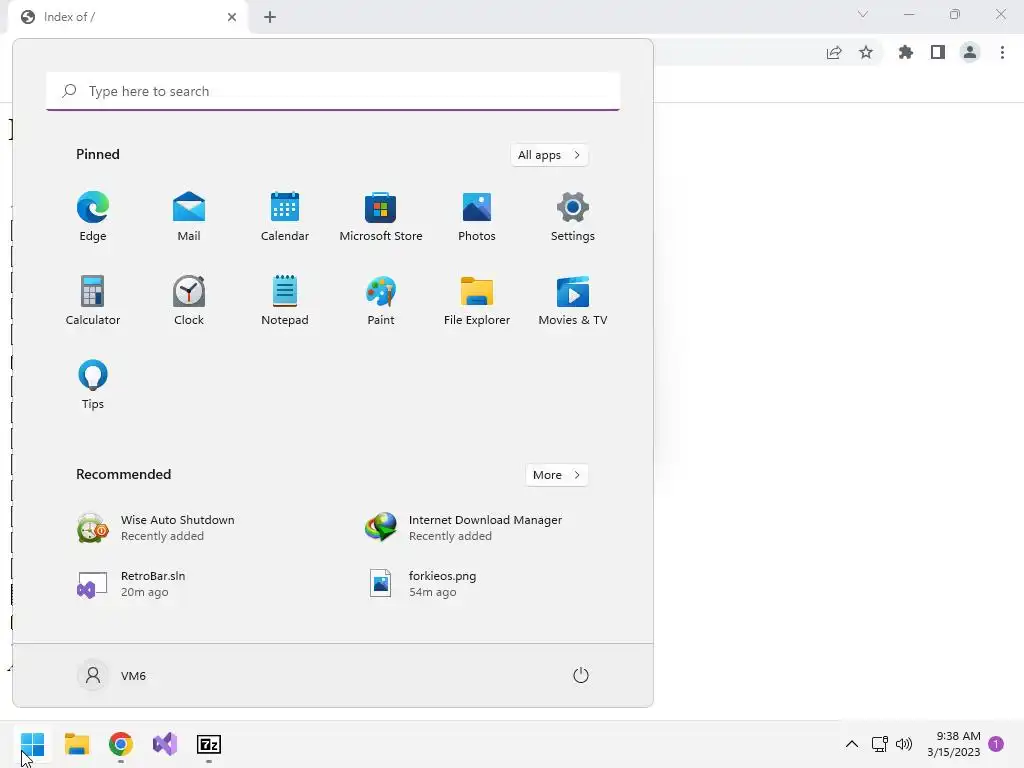Launch the Calculator app

click(x=93, y=300)
